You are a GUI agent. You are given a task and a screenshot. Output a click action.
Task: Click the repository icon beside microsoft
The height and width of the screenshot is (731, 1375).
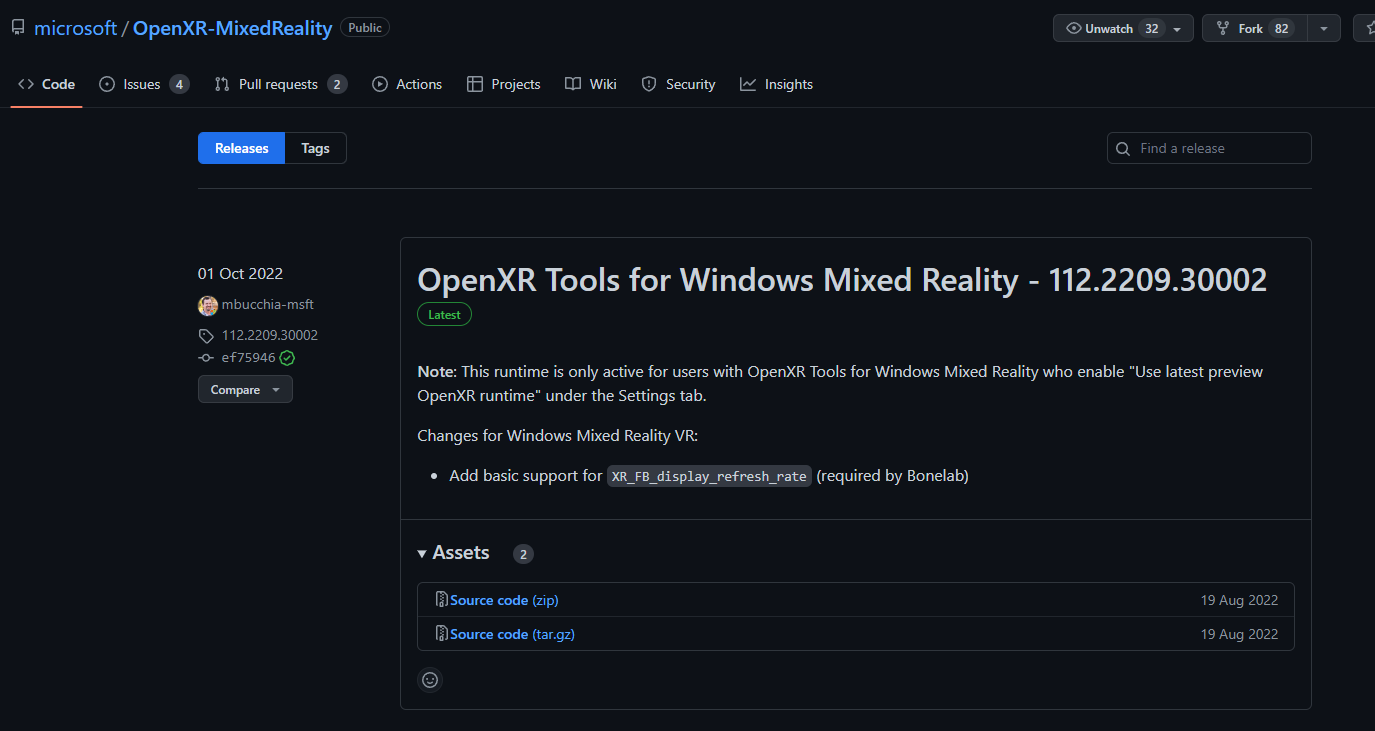coord(18,28)
